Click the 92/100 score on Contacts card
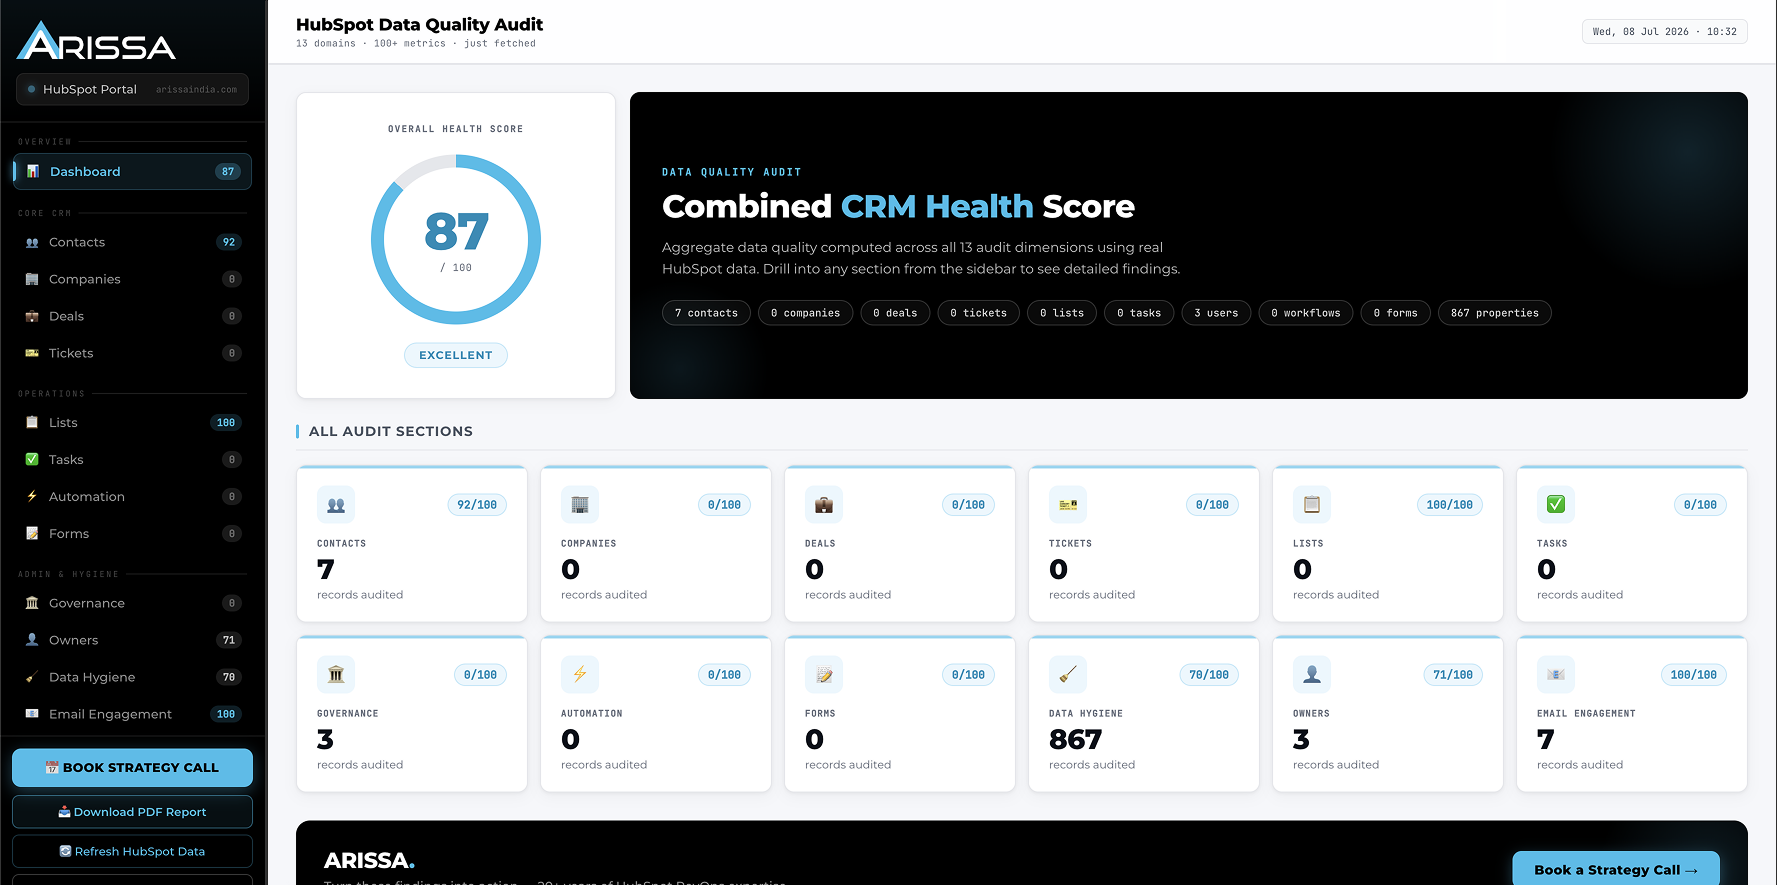The image size is (1777, 885). 477,505
